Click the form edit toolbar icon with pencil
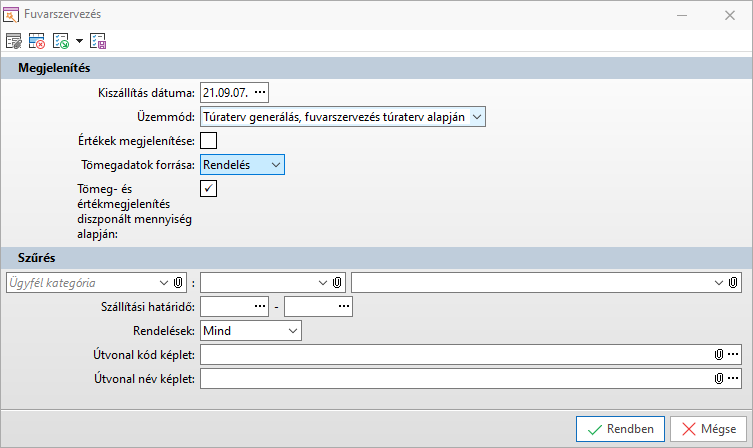Viewport: 753px width, 448px height. coord(14,42)
